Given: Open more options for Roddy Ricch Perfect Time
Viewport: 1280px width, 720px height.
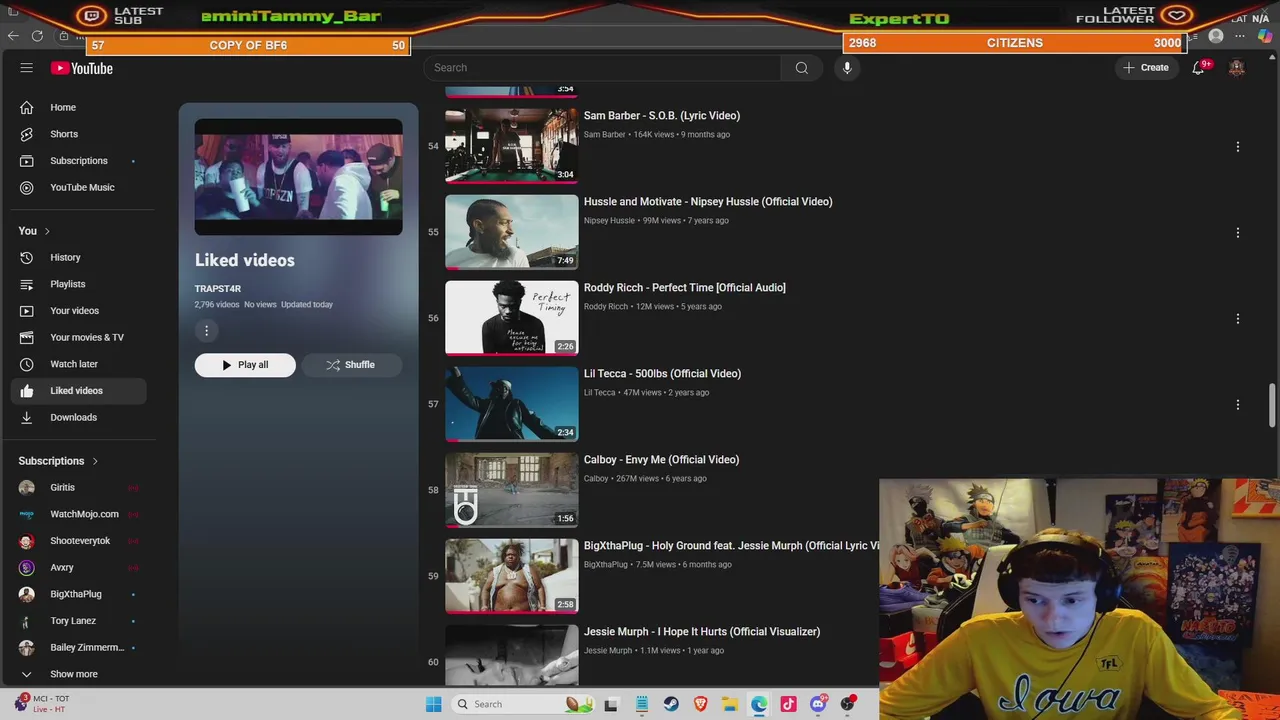Looking at the screenshot, I should click(1238, 319).
